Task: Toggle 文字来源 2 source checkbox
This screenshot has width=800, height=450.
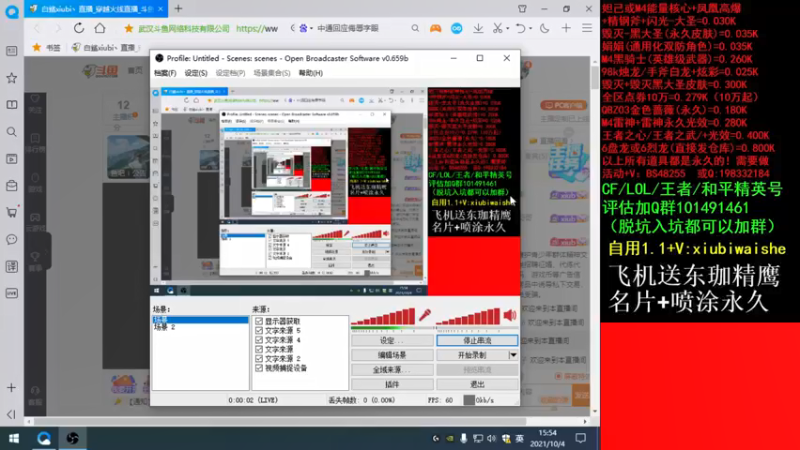Action: [x=259, y=359]
